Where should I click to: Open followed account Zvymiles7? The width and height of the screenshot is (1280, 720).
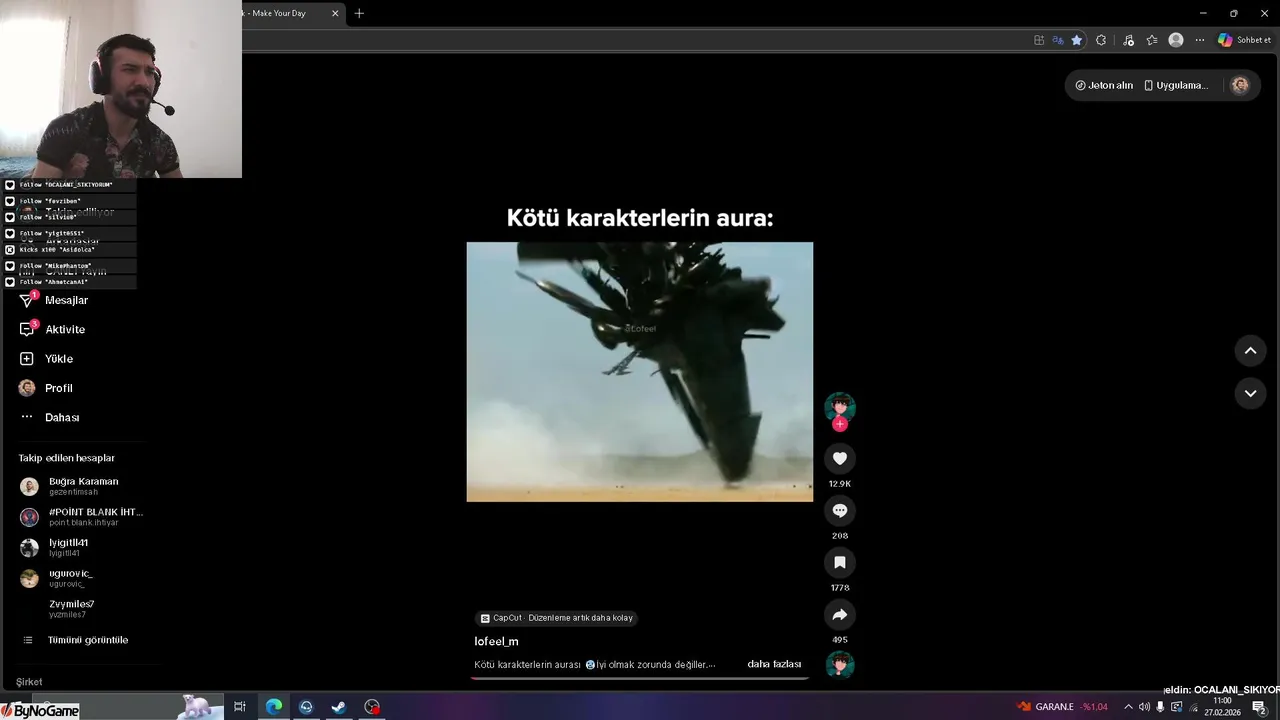point(81,609)
